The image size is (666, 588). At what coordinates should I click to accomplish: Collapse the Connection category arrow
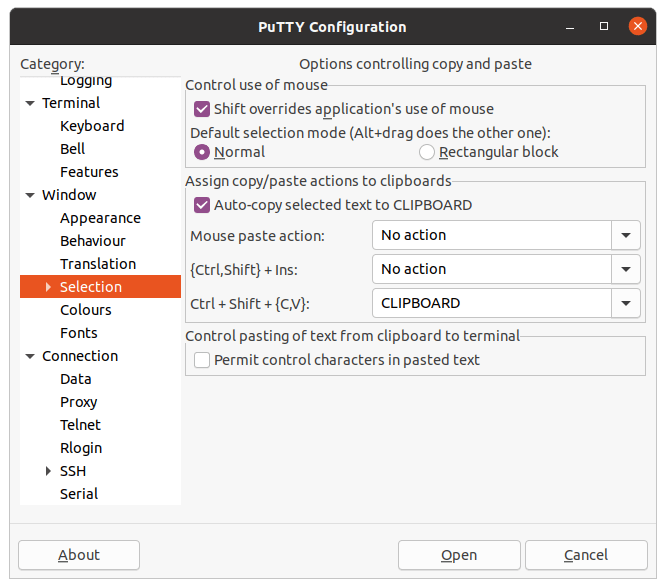[x=30, y=356]
